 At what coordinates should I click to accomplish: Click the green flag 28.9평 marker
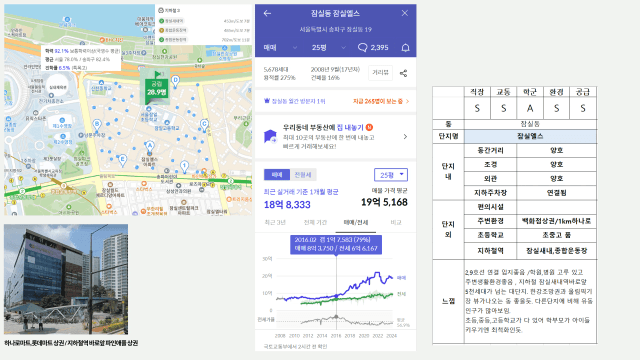(x=157, y=87)
